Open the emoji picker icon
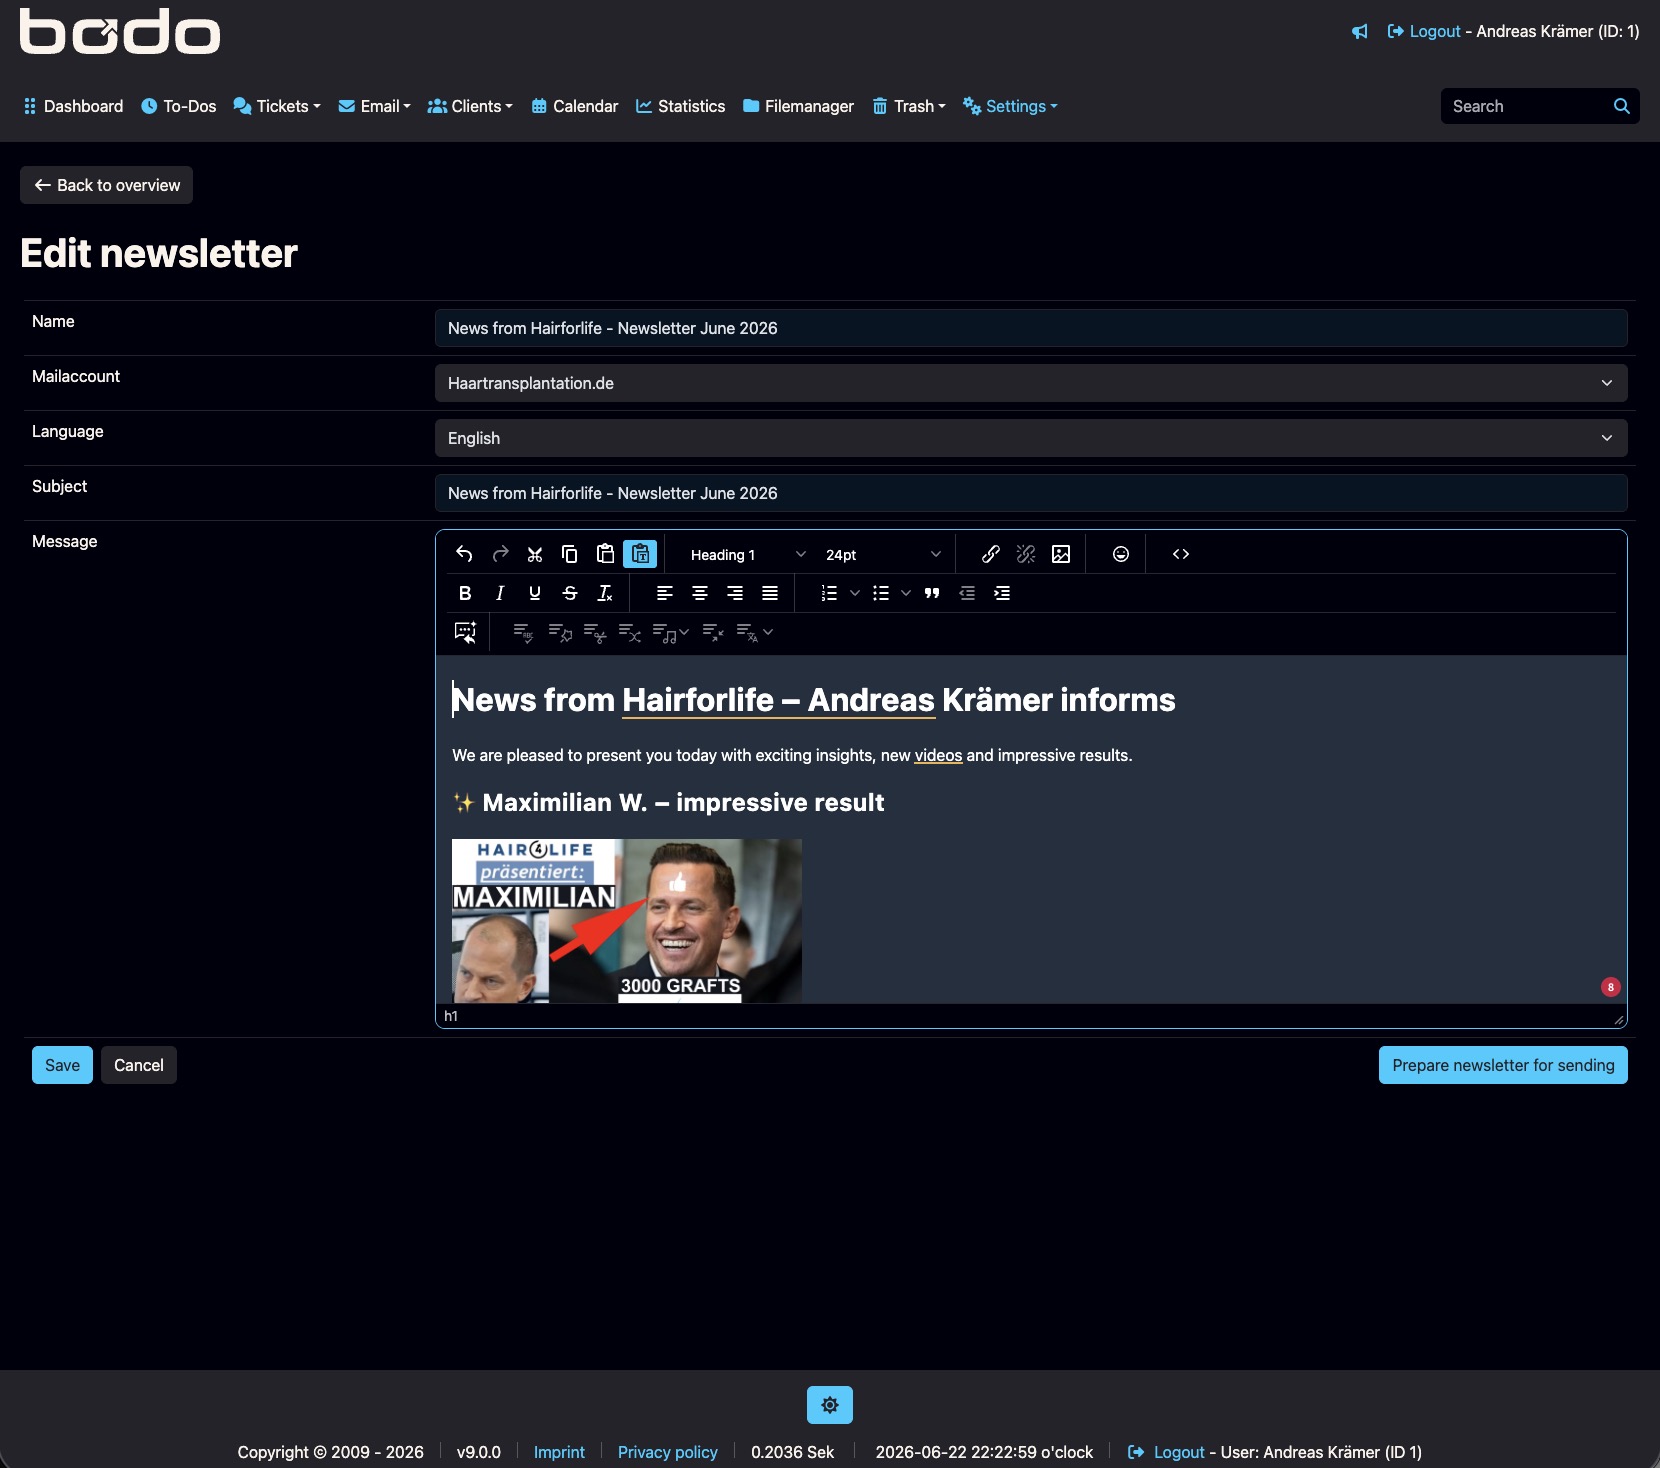The width and height of the screenshot is (1660, 1468). click(x=1121, y=554)
